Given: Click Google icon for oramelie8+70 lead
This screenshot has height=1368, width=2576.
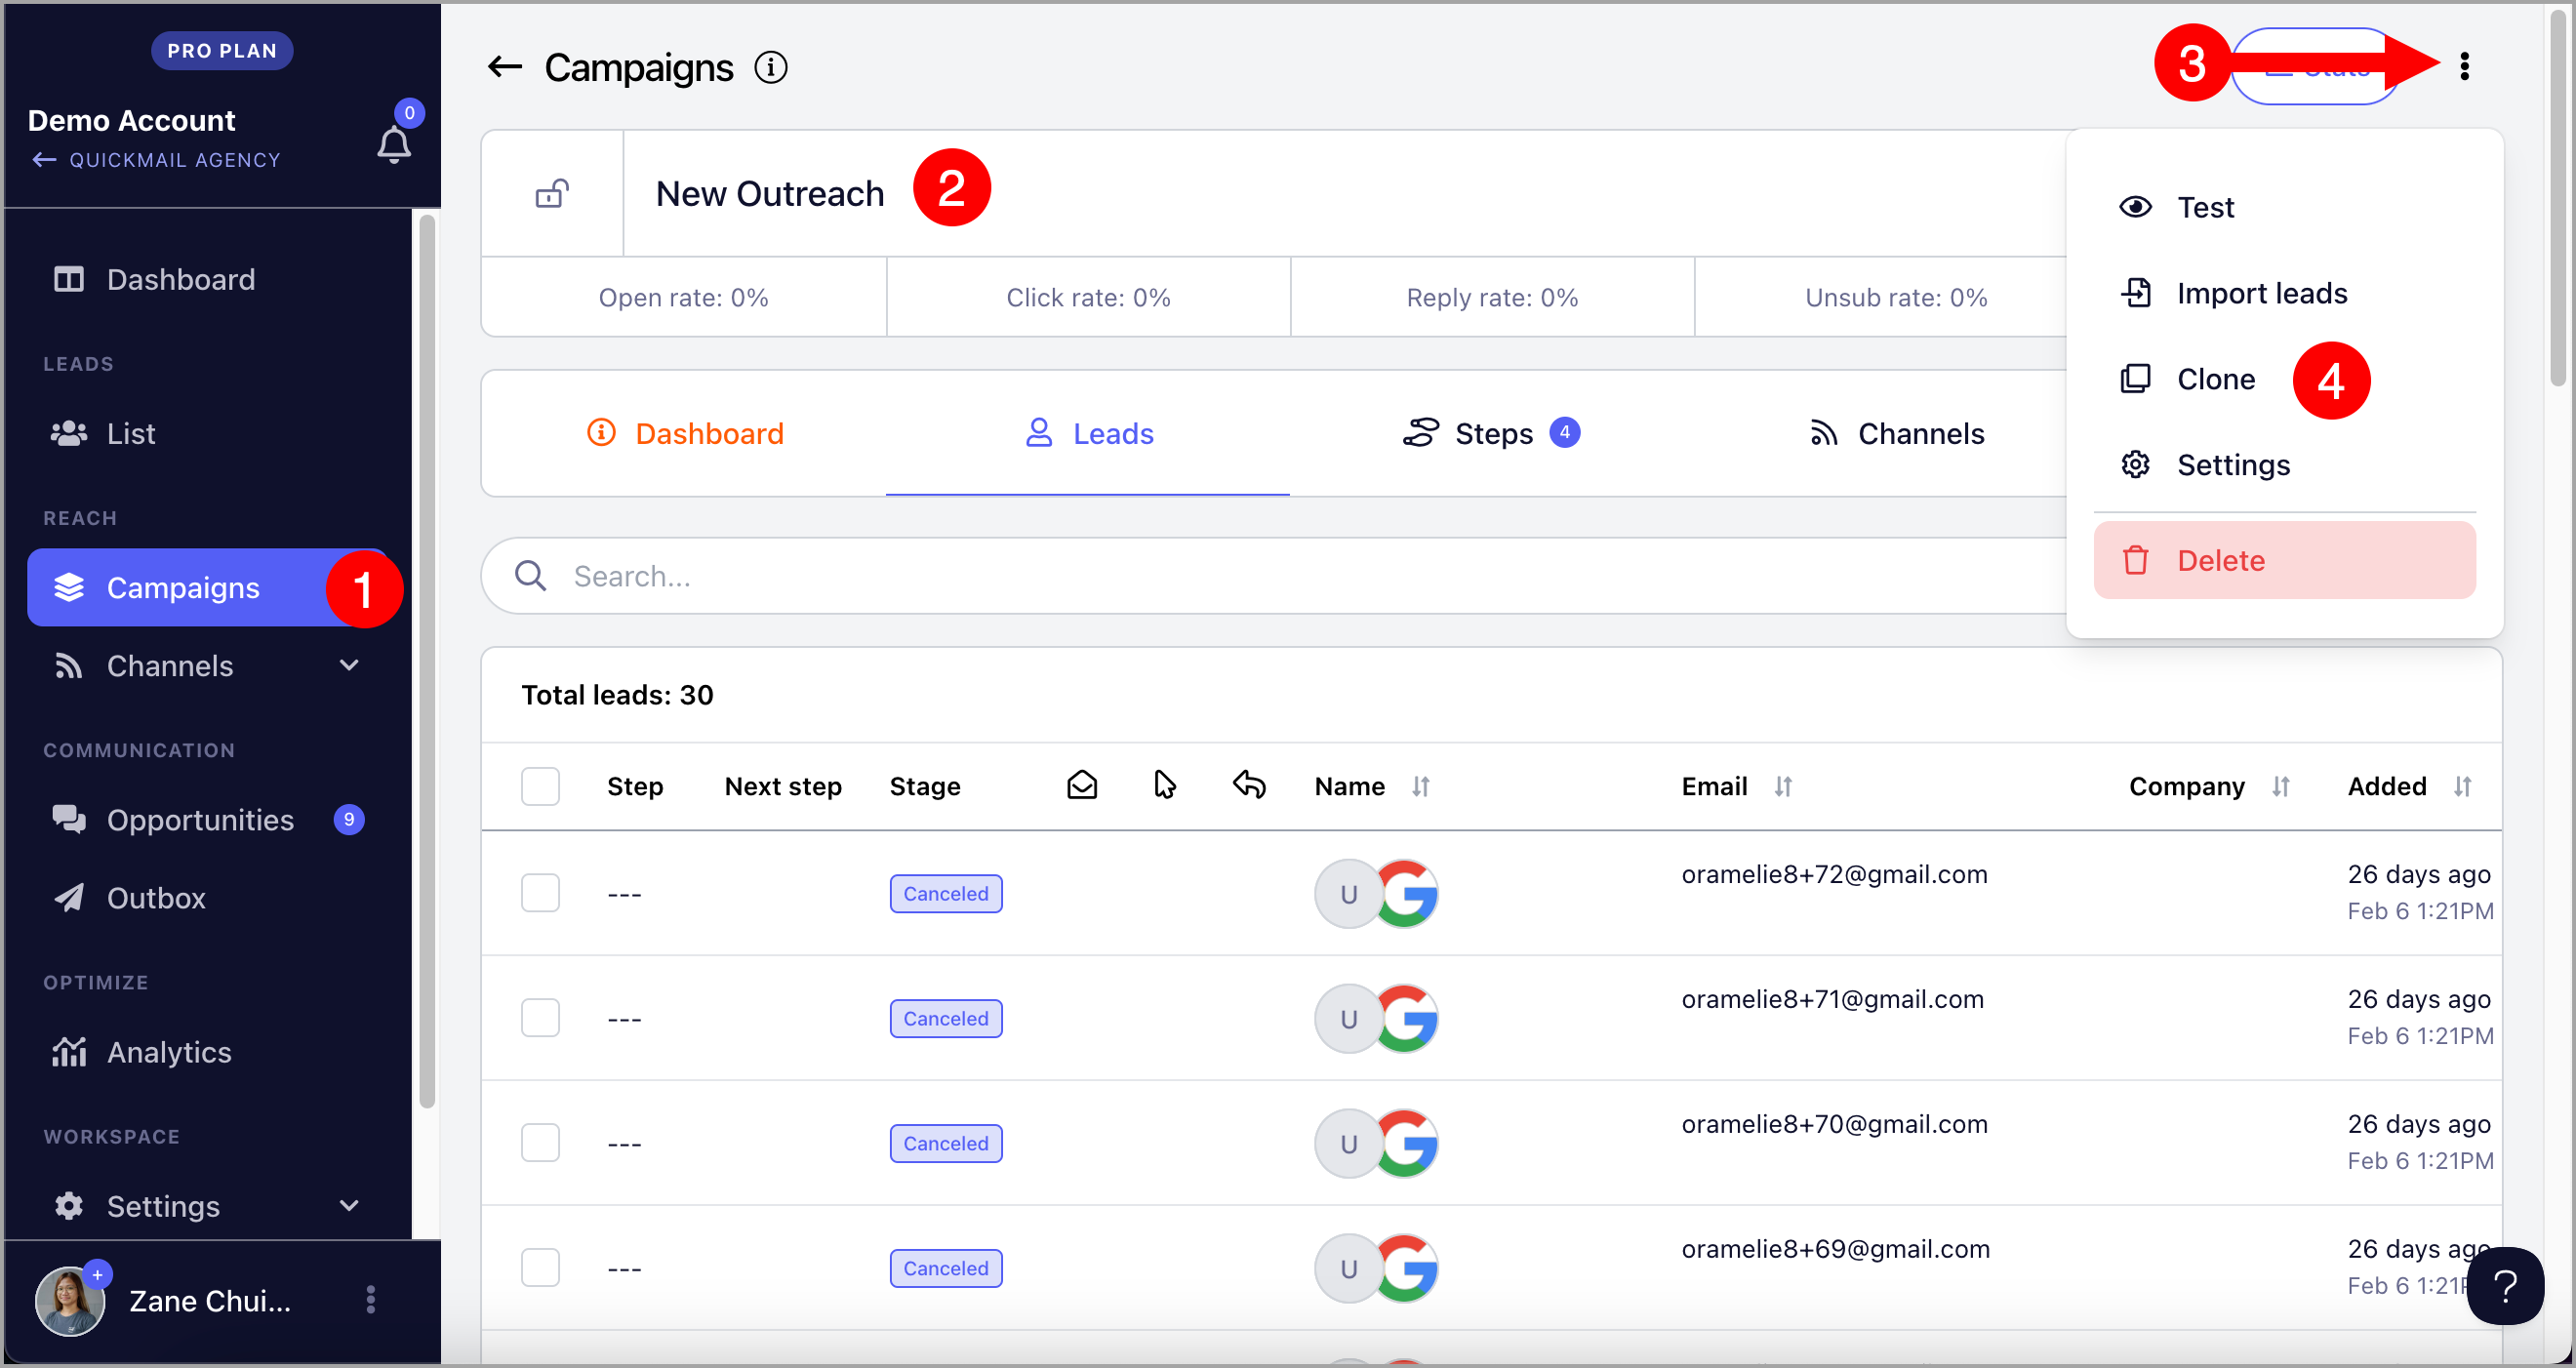Looking at the screenshot, I should click(1406, 1143).
